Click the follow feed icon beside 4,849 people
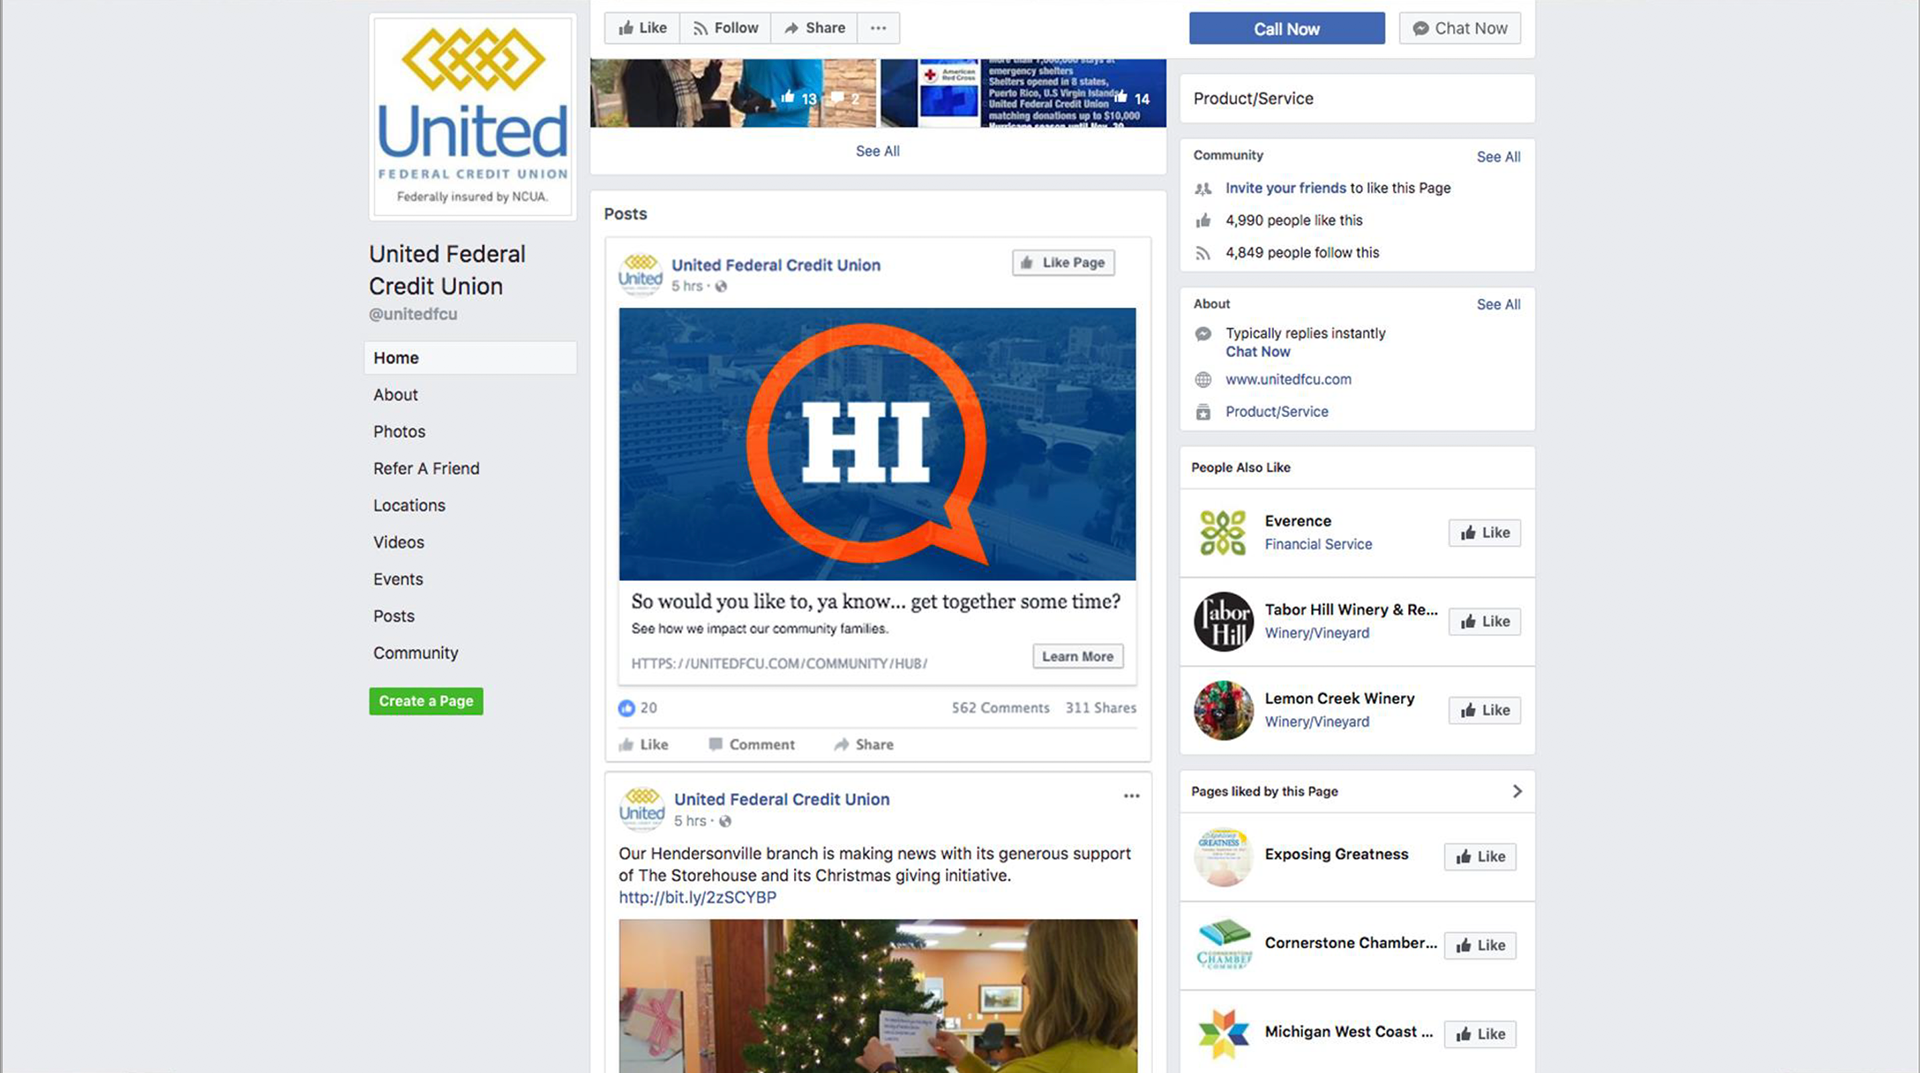Image resolution: width=1920 pixels, height=1073 pixels. click(x=1203, y=253)
